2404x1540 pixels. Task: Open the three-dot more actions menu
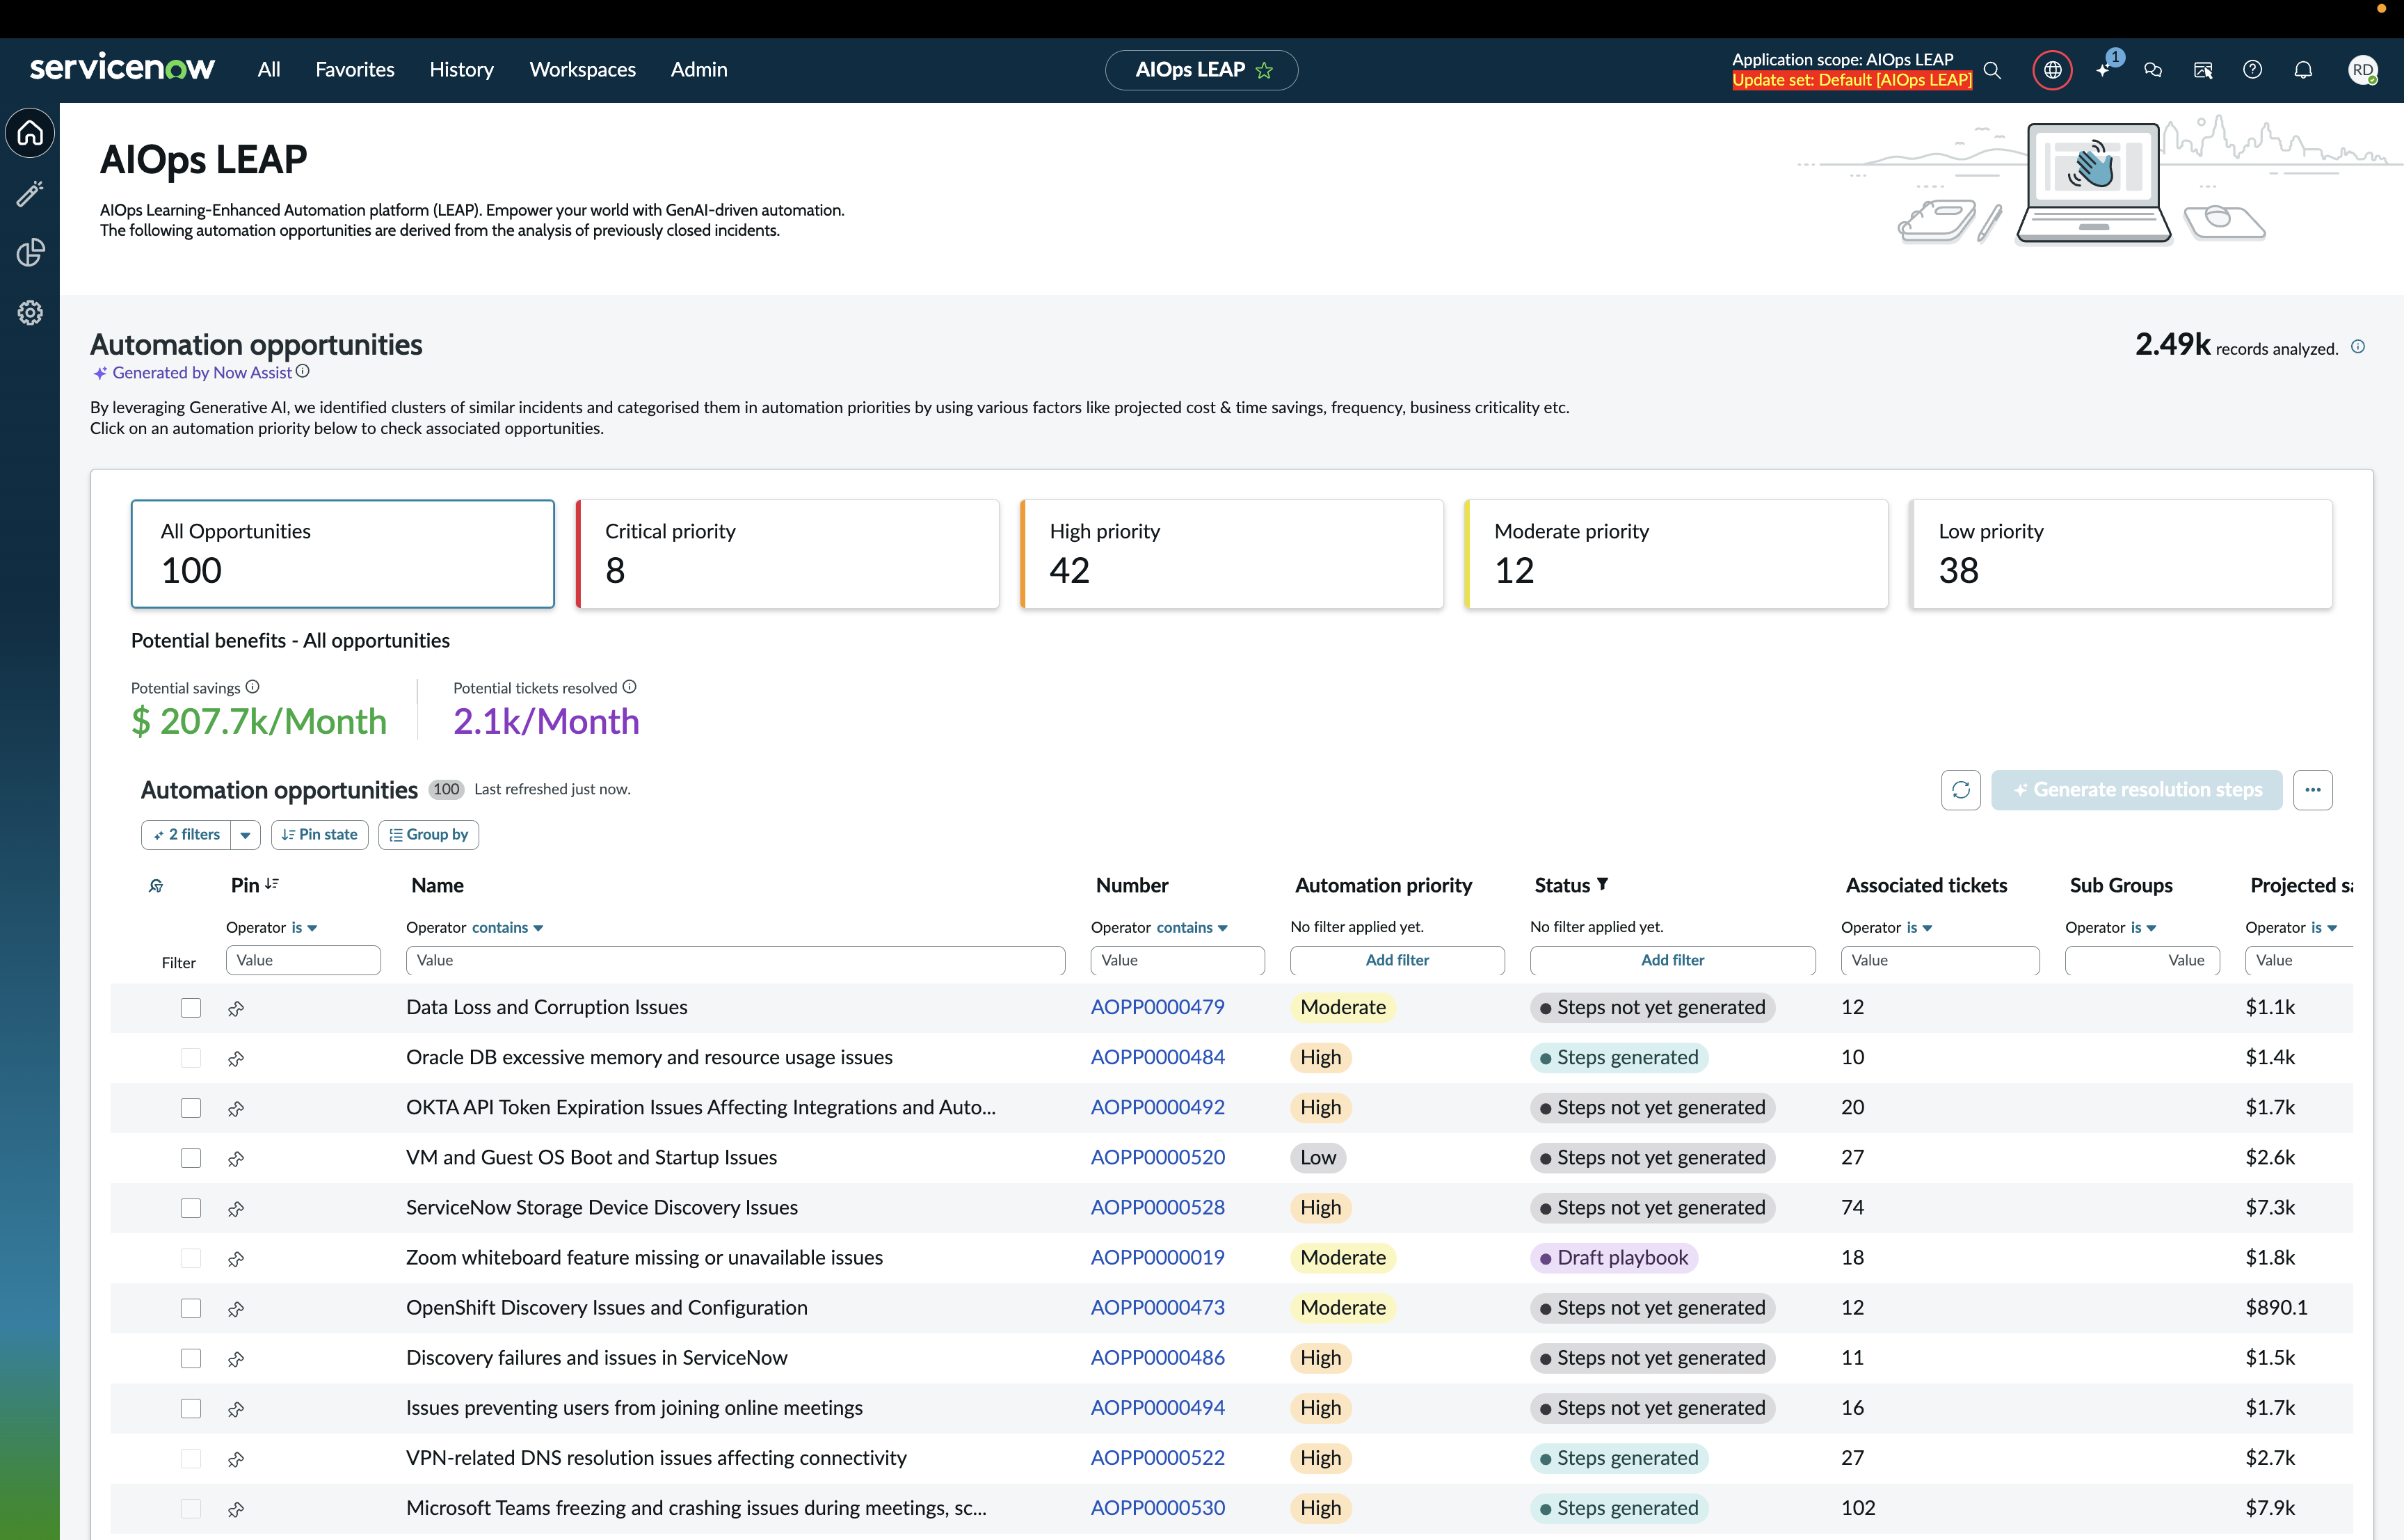[x=2312, y=790]
